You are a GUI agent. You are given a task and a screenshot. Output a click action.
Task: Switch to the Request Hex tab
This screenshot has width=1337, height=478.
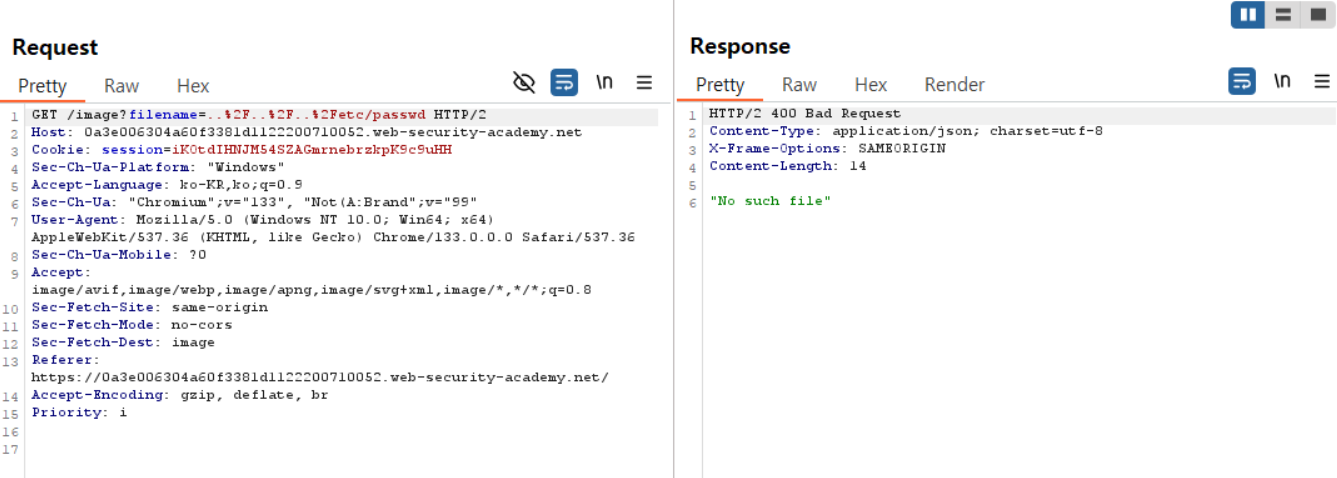(x=193, y=86)
